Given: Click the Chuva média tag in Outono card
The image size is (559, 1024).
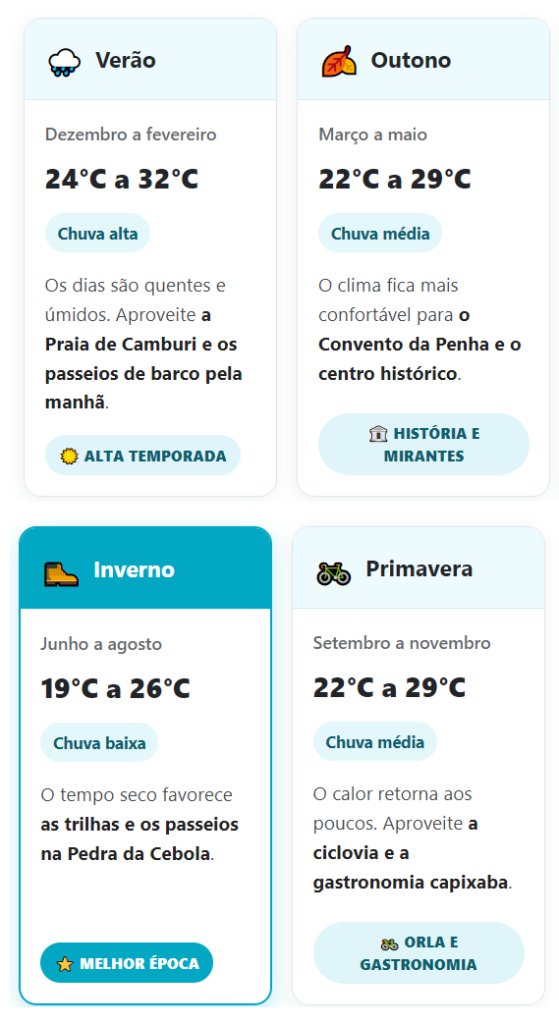Looking at the screenshot, I should click(x=380, y=233).
